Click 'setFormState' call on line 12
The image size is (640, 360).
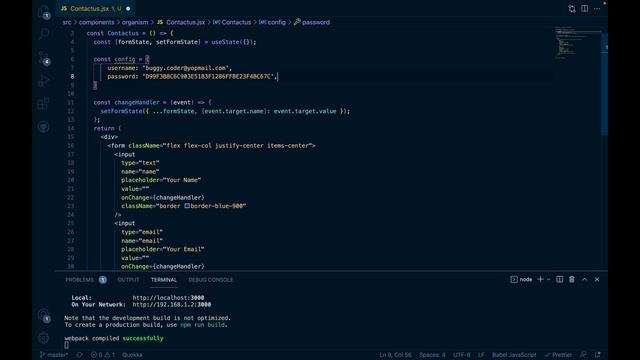tap(121, 111)
